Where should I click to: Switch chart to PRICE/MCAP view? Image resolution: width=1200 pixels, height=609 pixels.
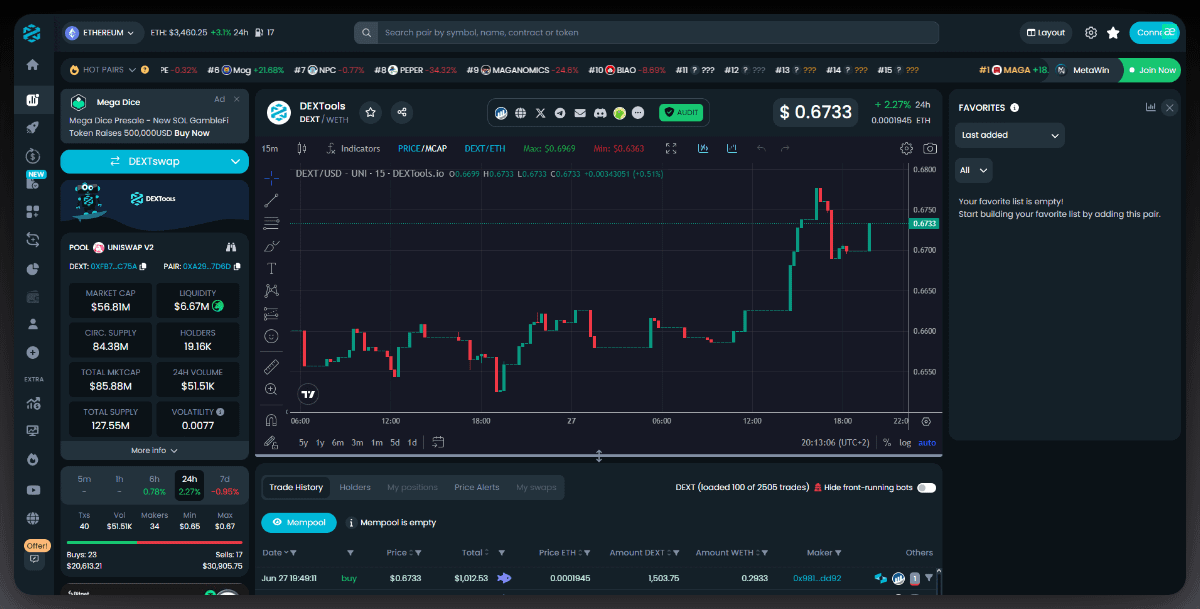[x=422, y=148]
